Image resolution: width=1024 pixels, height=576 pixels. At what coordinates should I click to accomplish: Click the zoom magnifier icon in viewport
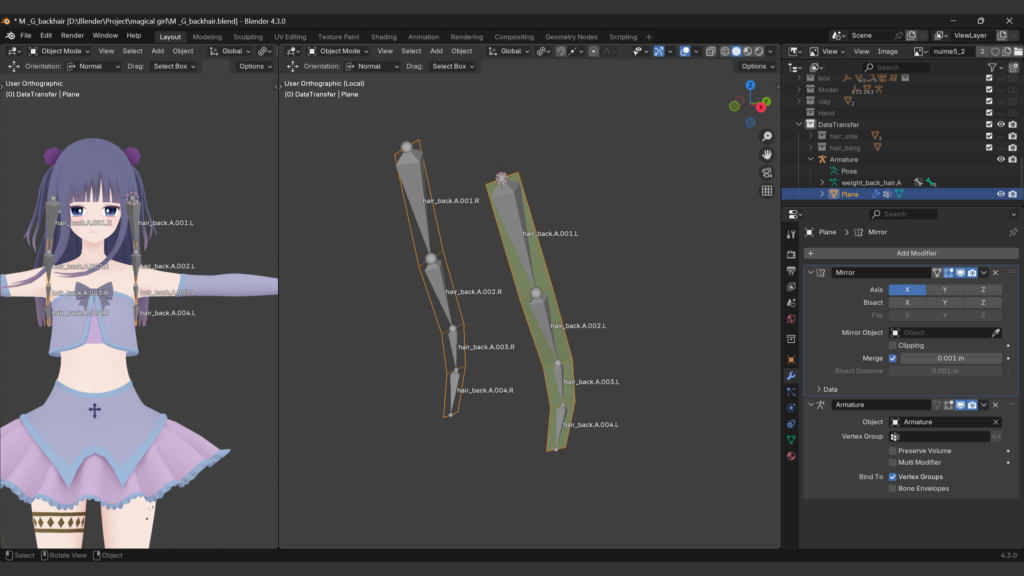[766, 137]
